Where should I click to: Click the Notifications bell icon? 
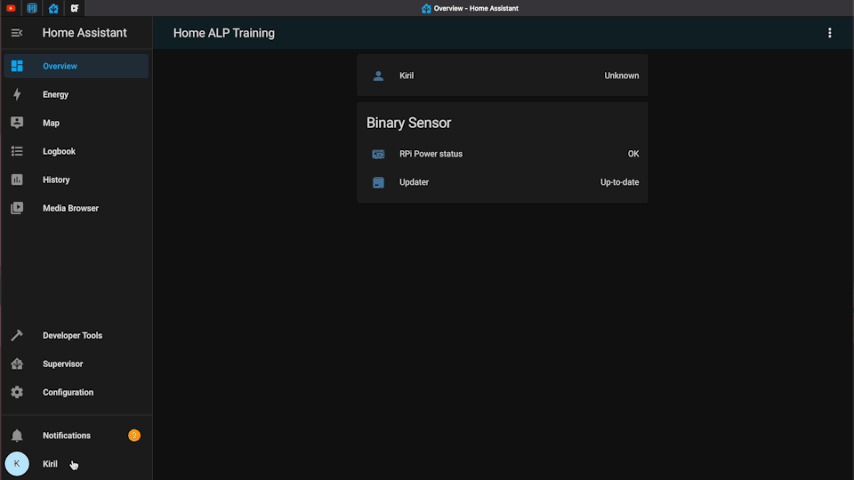click(x=17, y=435)
